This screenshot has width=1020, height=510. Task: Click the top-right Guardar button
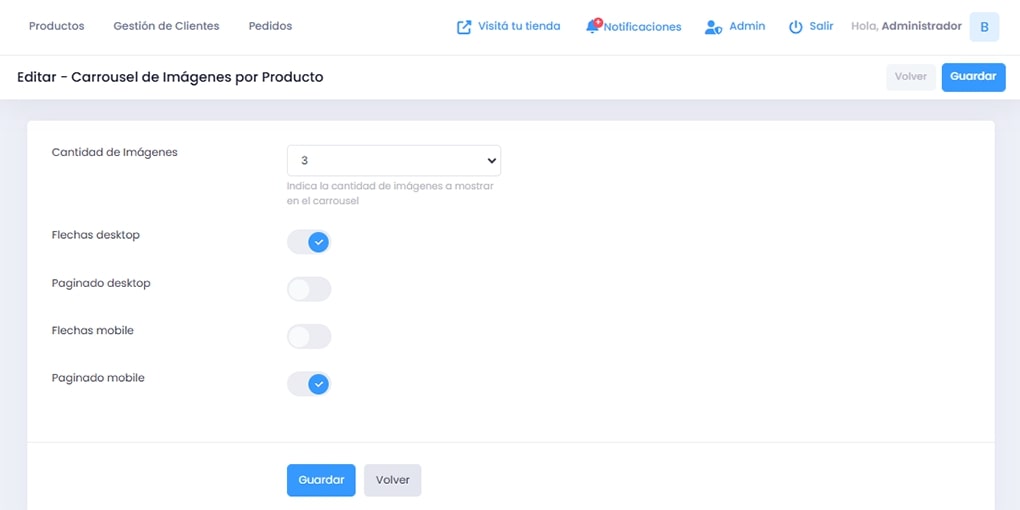(973, 77)
